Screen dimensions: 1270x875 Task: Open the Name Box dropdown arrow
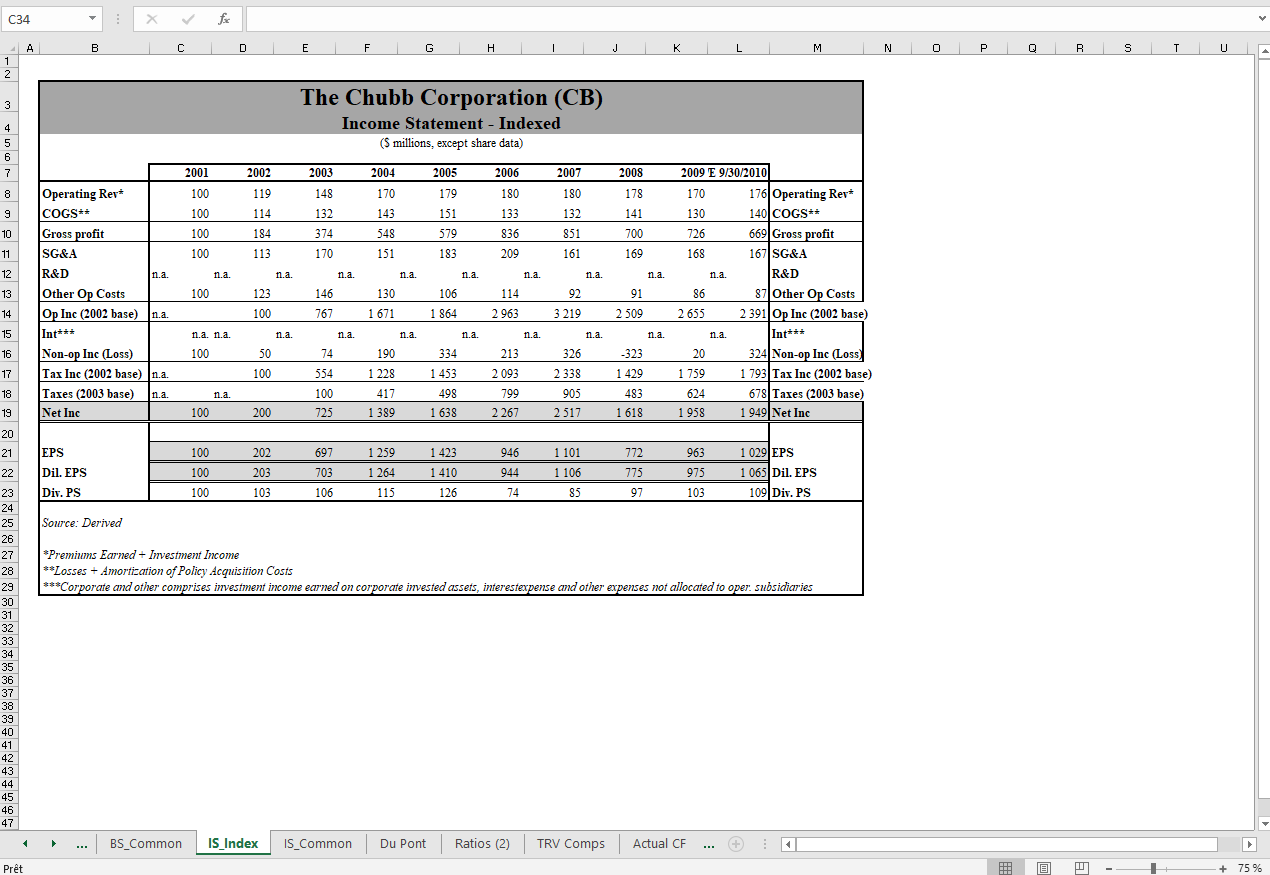coord(92,19)
